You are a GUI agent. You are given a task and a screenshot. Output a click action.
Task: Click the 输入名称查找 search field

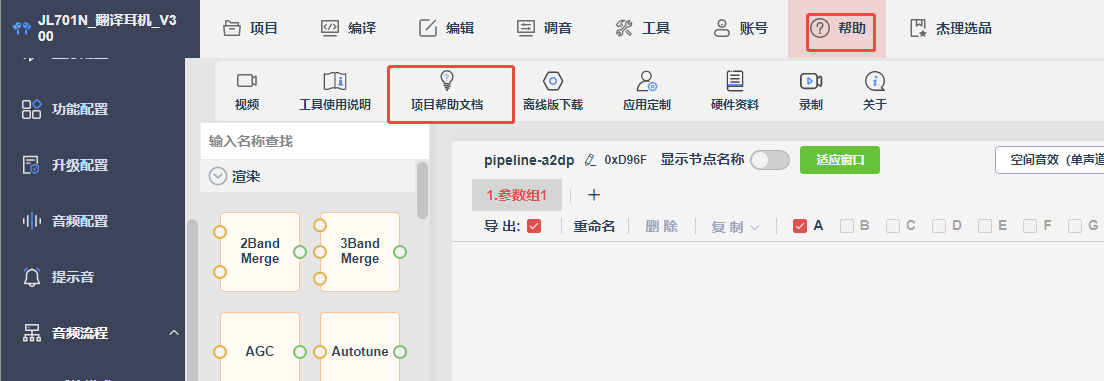[315, 142]
